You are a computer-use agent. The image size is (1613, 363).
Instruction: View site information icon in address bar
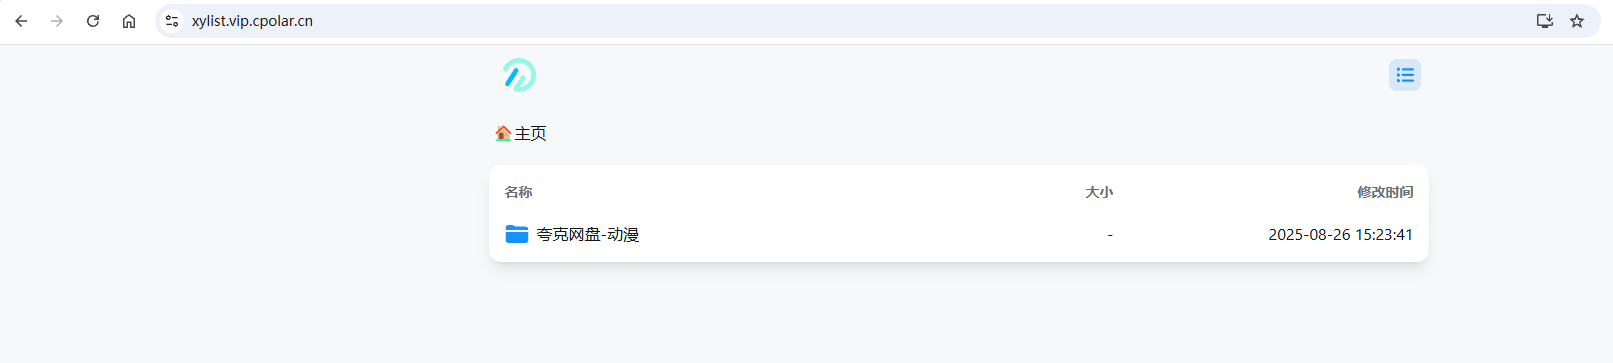(172, 21)
